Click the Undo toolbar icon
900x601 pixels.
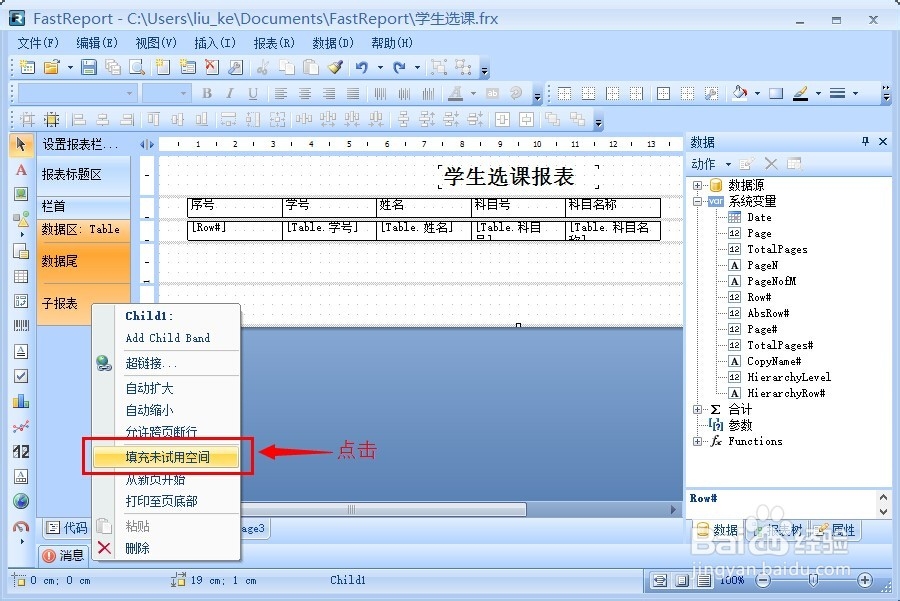click(x=361, y=67)
